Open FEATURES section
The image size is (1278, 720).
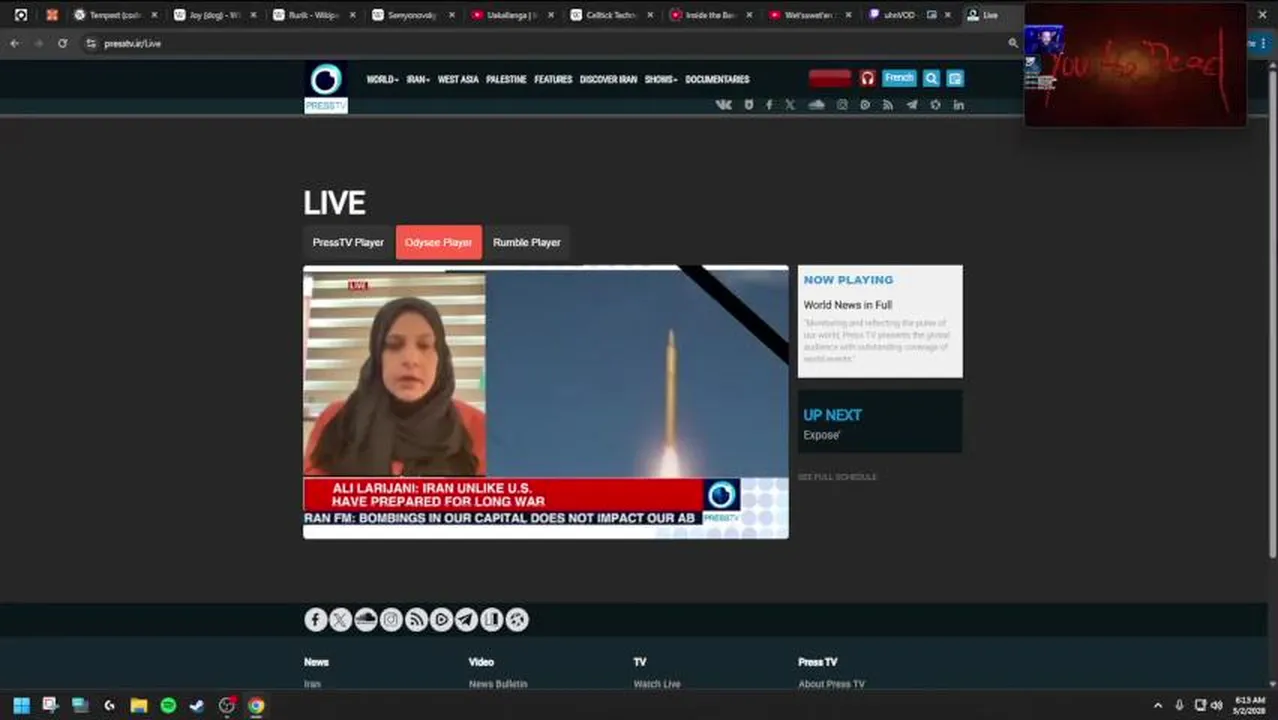coord(553,79)
